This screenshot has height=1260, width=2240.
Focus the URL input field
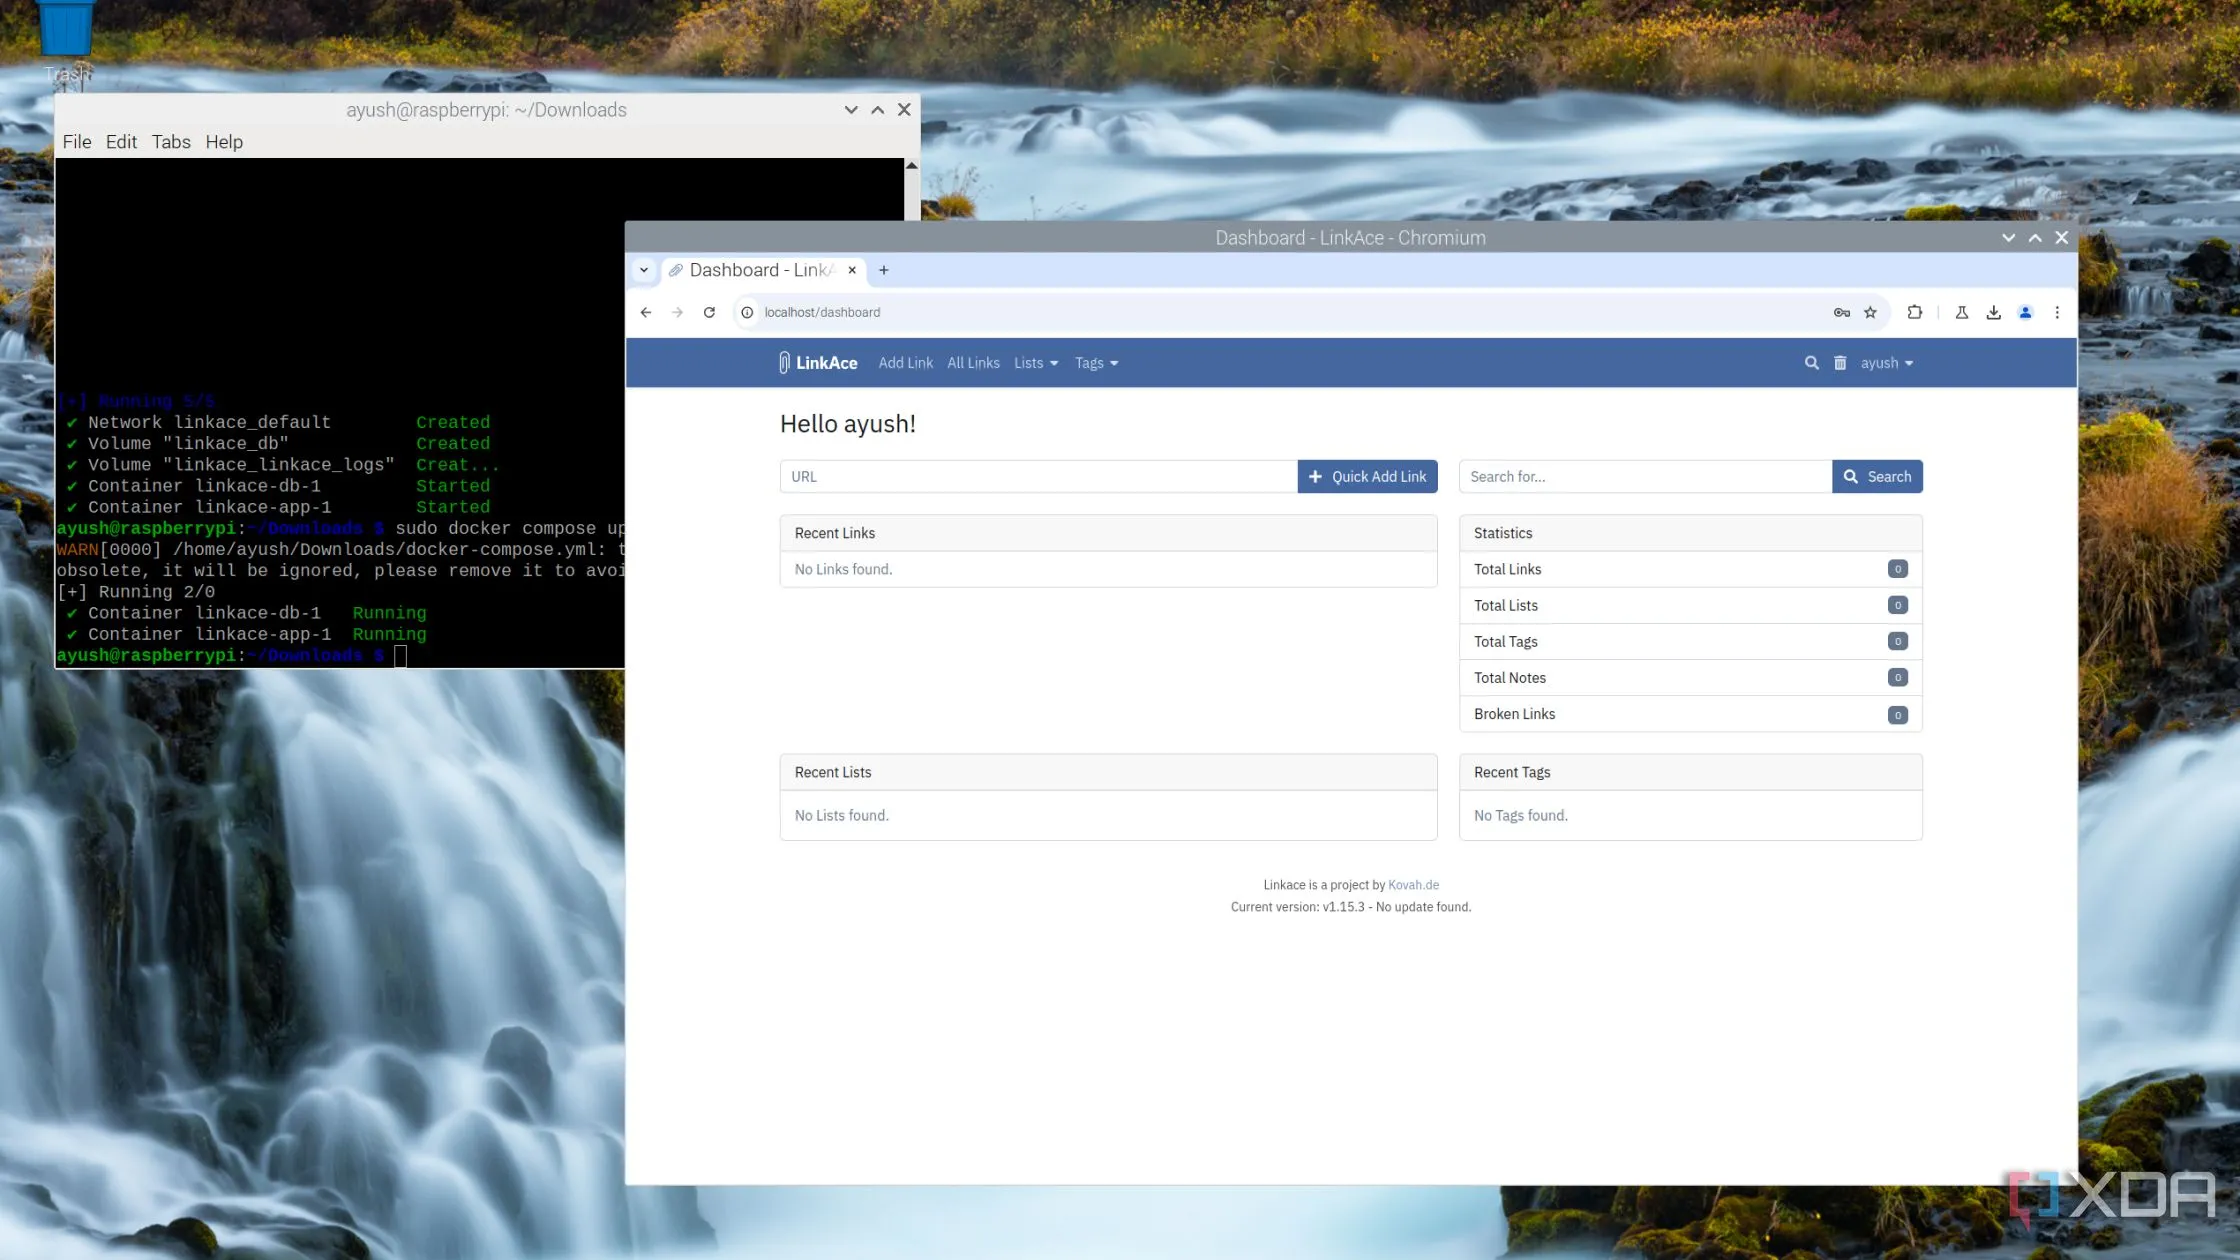(1038, 477)
